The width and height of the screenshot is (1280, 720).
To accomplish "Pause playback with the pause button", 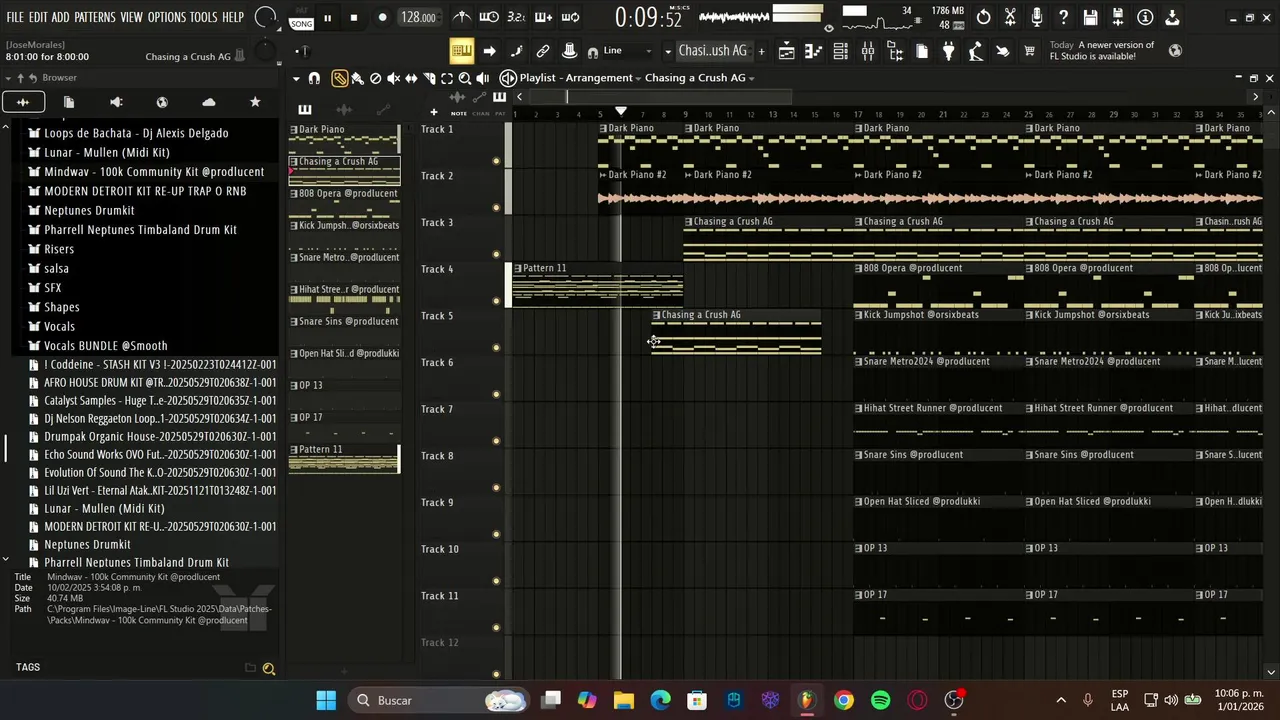I will point(327,18).
